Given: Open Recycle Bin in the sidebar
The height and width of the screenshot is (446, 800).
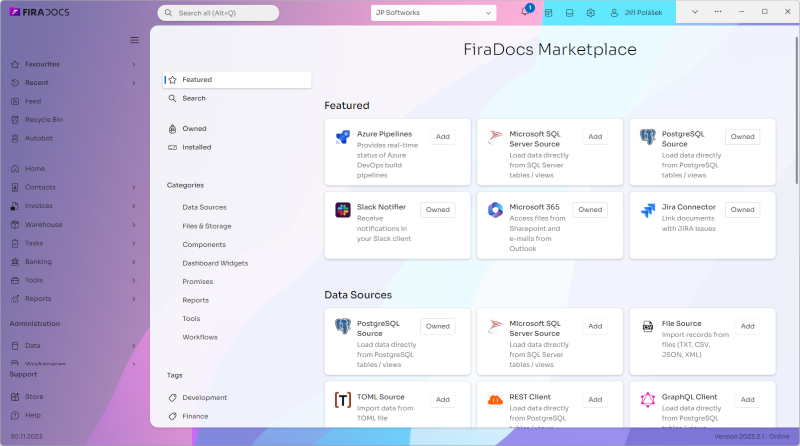Looking at the screenshot, I should (x=44, y=120).
